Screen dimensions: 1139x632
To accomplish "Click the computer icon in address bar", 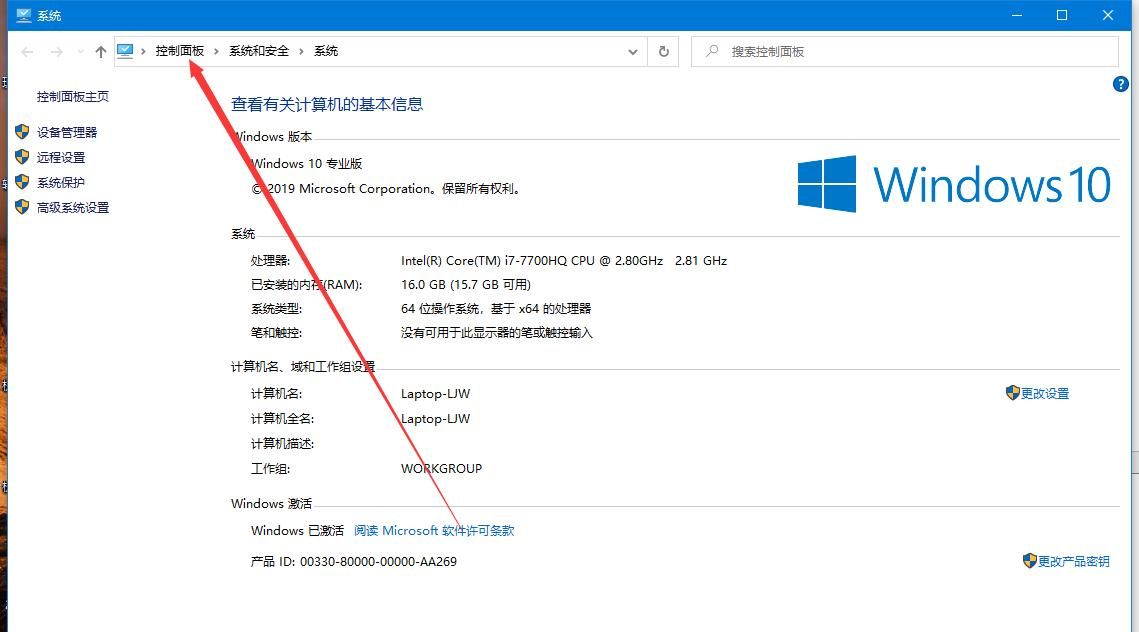I will 125,51.
